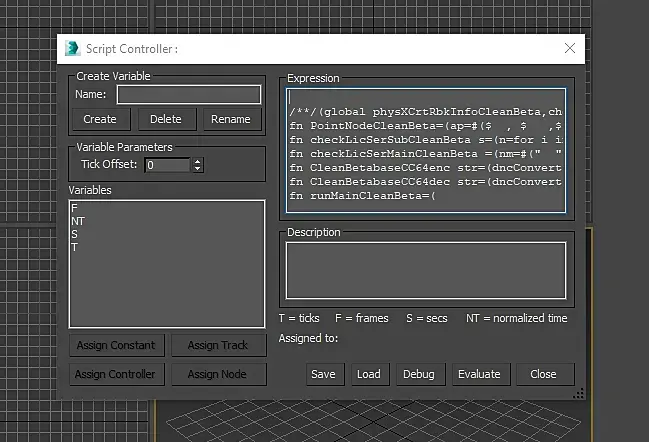Click the 'fn CleanBetabaseCC64dec' expression line
This screenshot has width=649, height=442.
(425, 182)
